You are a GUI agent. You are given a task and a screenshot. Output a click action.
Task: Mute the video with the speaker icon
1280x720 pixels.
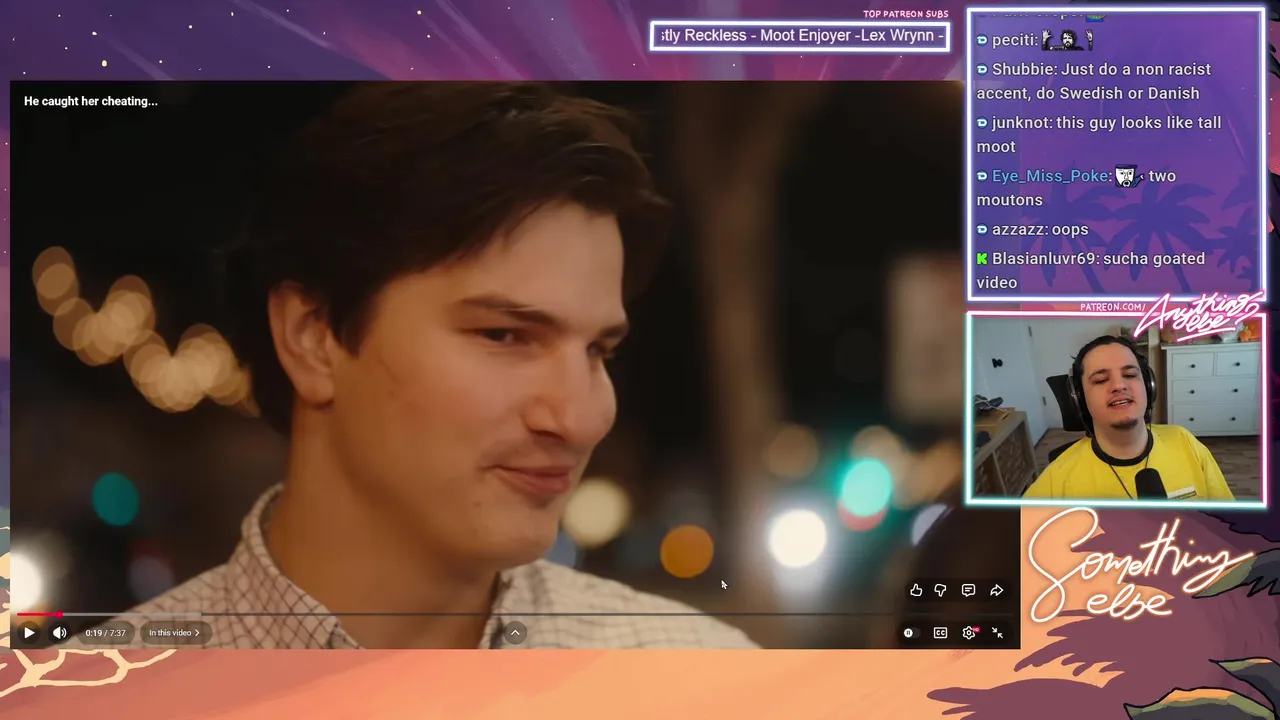click(x=60, y=633)
